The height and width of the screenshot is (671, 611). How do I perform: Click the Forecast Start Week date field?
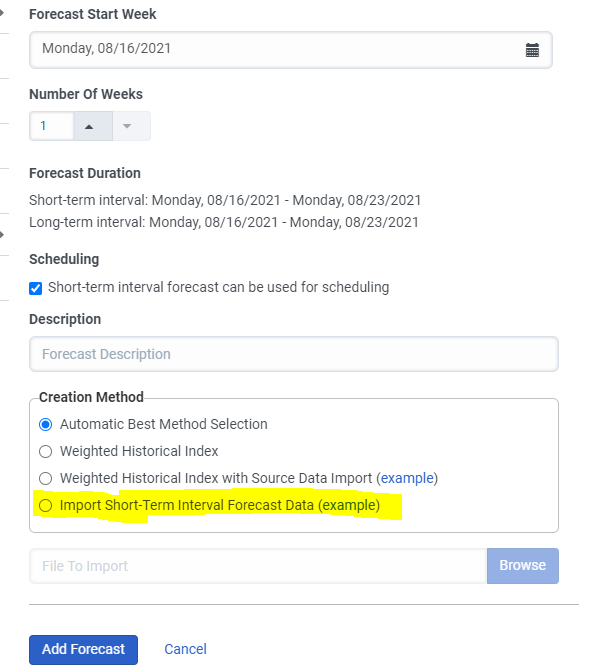(x=270, y=49)
